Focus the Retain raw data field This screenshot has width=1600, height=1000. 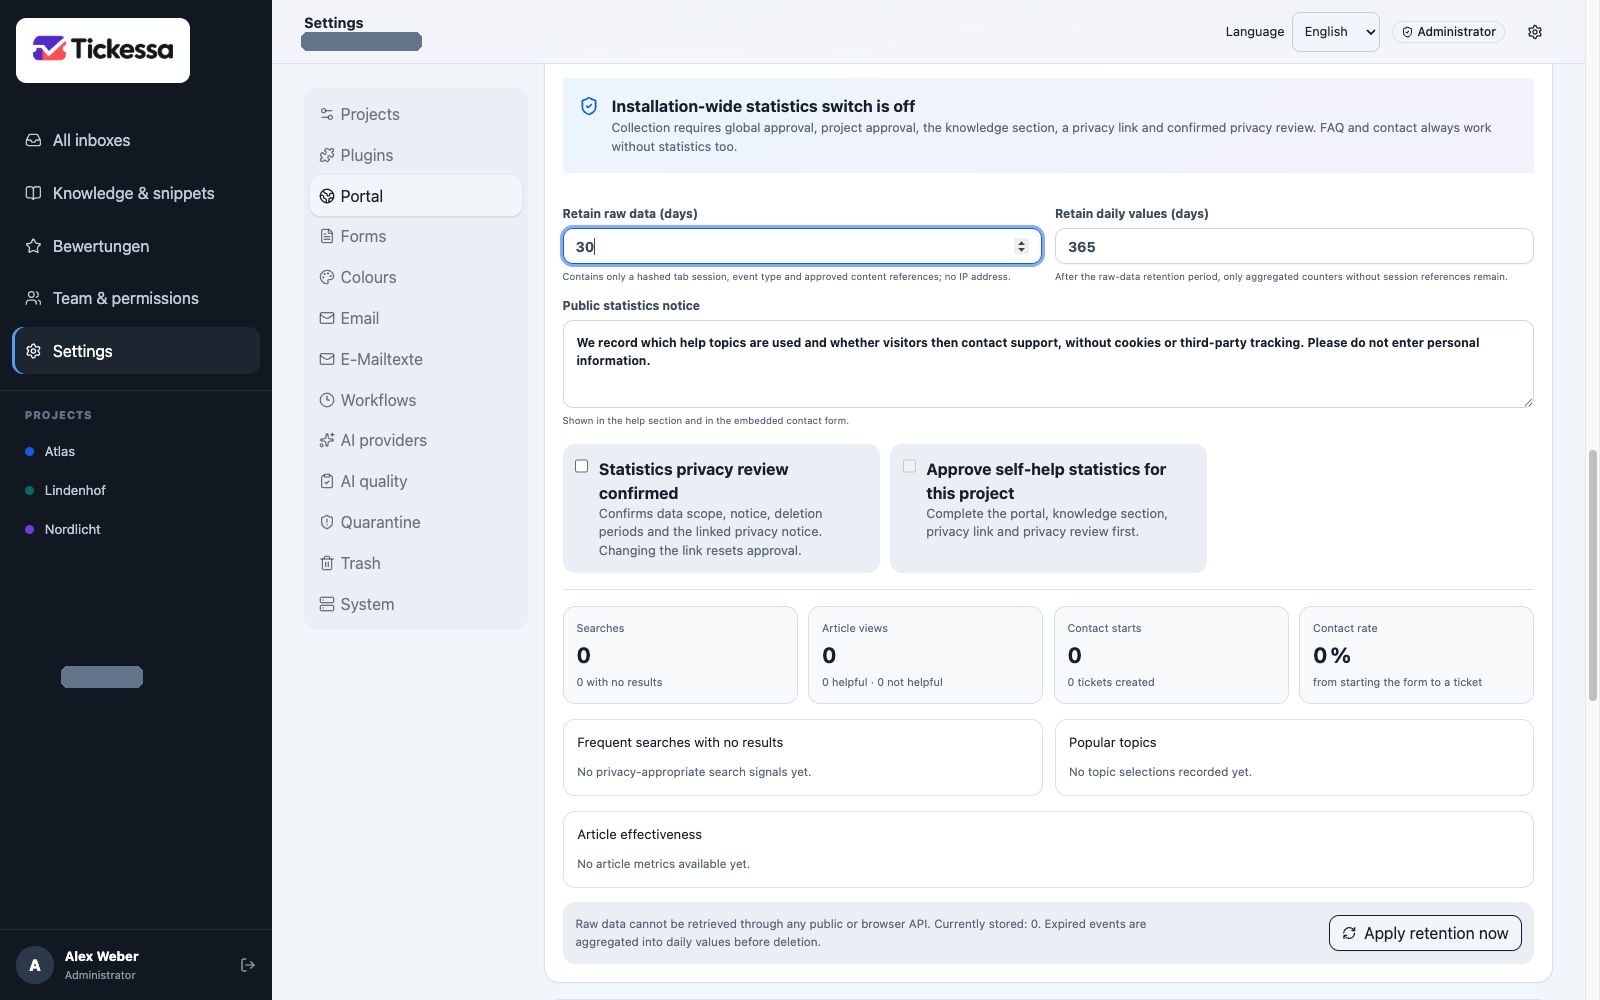point(802,246)
